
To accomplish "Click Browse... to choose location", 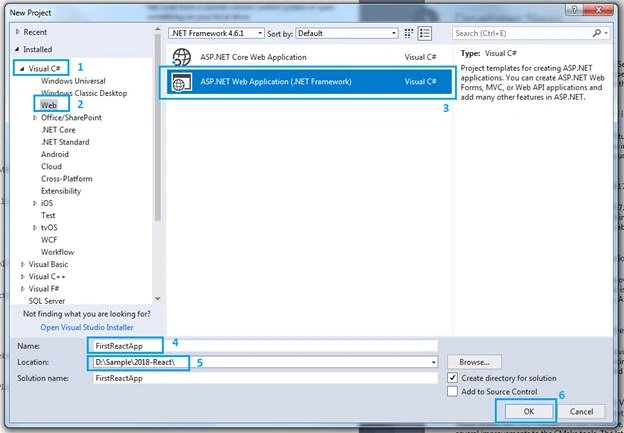I will pyautogui.click(x=474, y=362).
